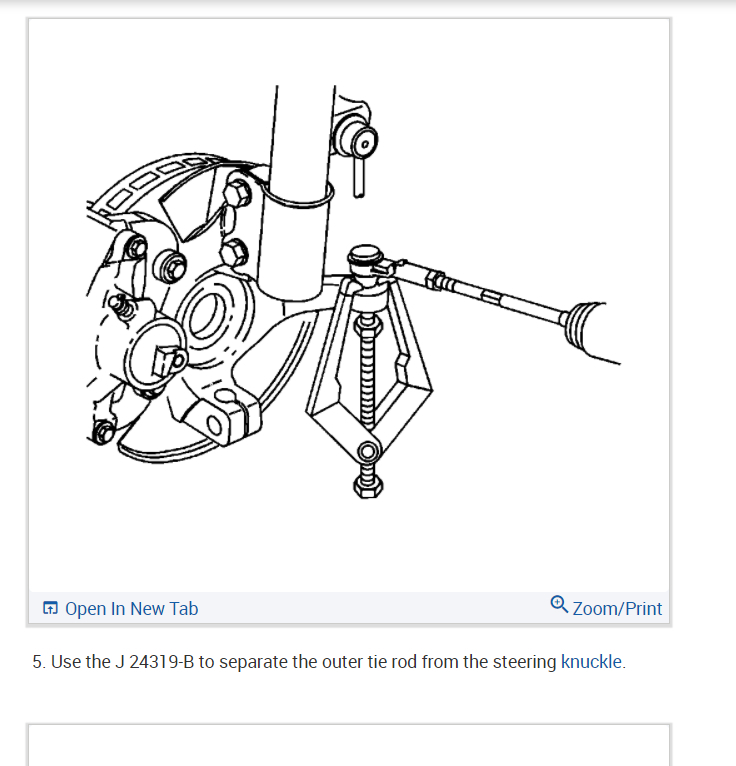Screen dimensions: 736x766
Task: Select the Zoom/Print text link
Action: click(x=617, y=609)
